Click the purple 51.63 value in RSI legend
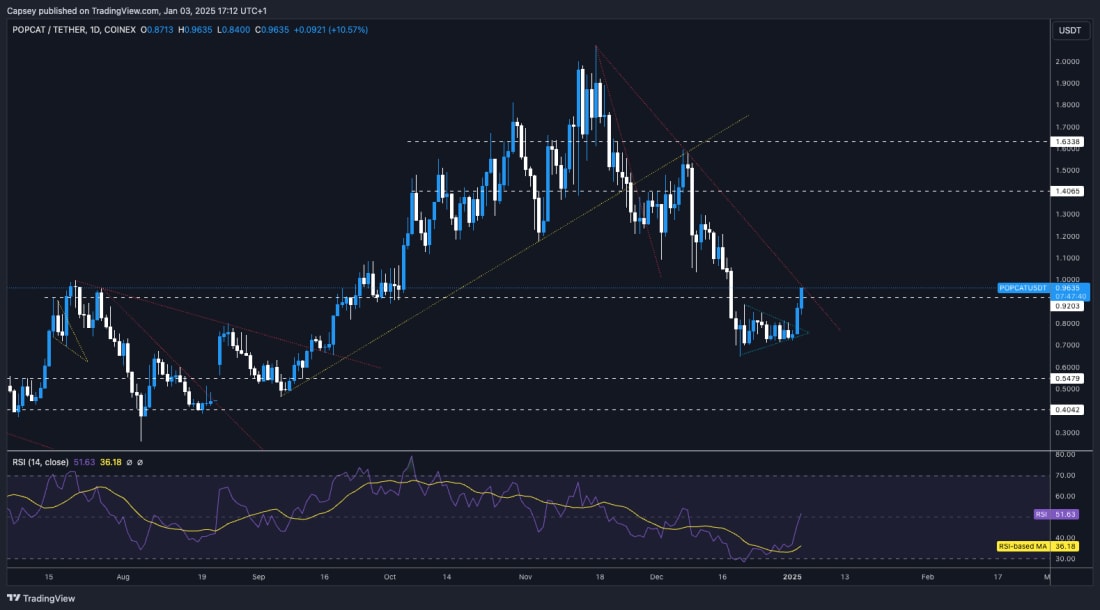This screenshot has height=610, width=1100. (84, 462)
